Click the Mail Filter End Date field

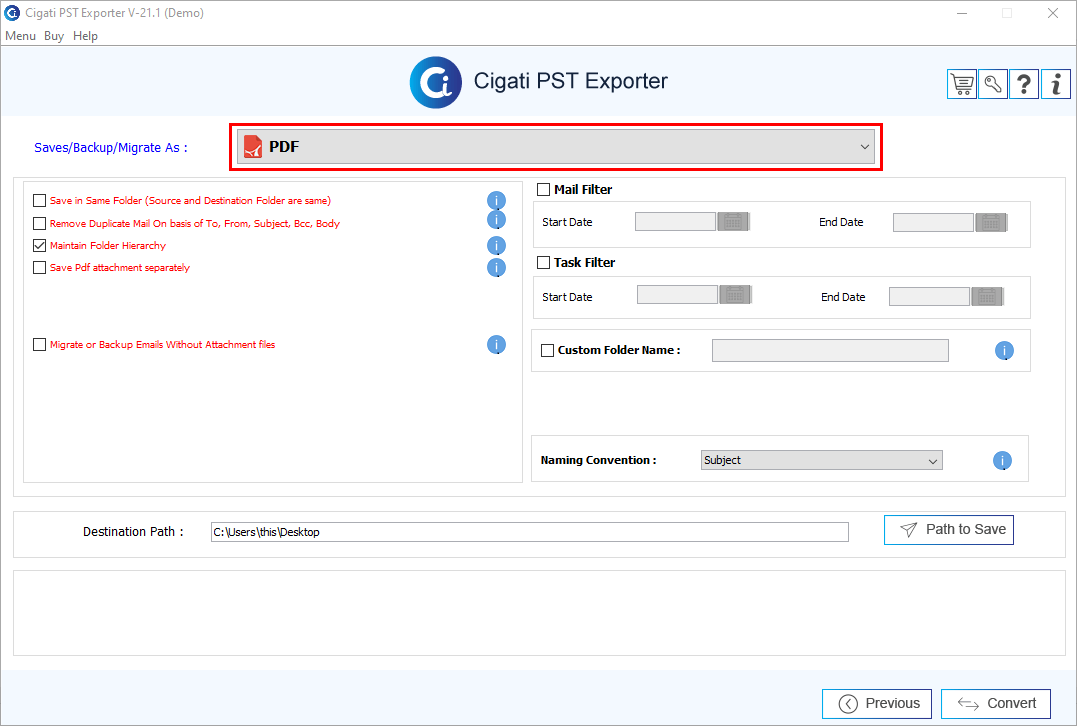click(933, 223)
